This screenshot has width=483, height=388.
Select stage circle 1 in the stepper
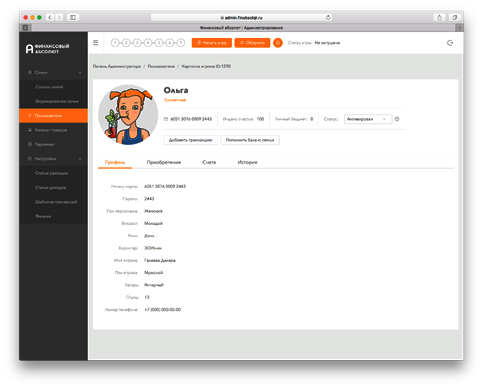tap(115, 43)
